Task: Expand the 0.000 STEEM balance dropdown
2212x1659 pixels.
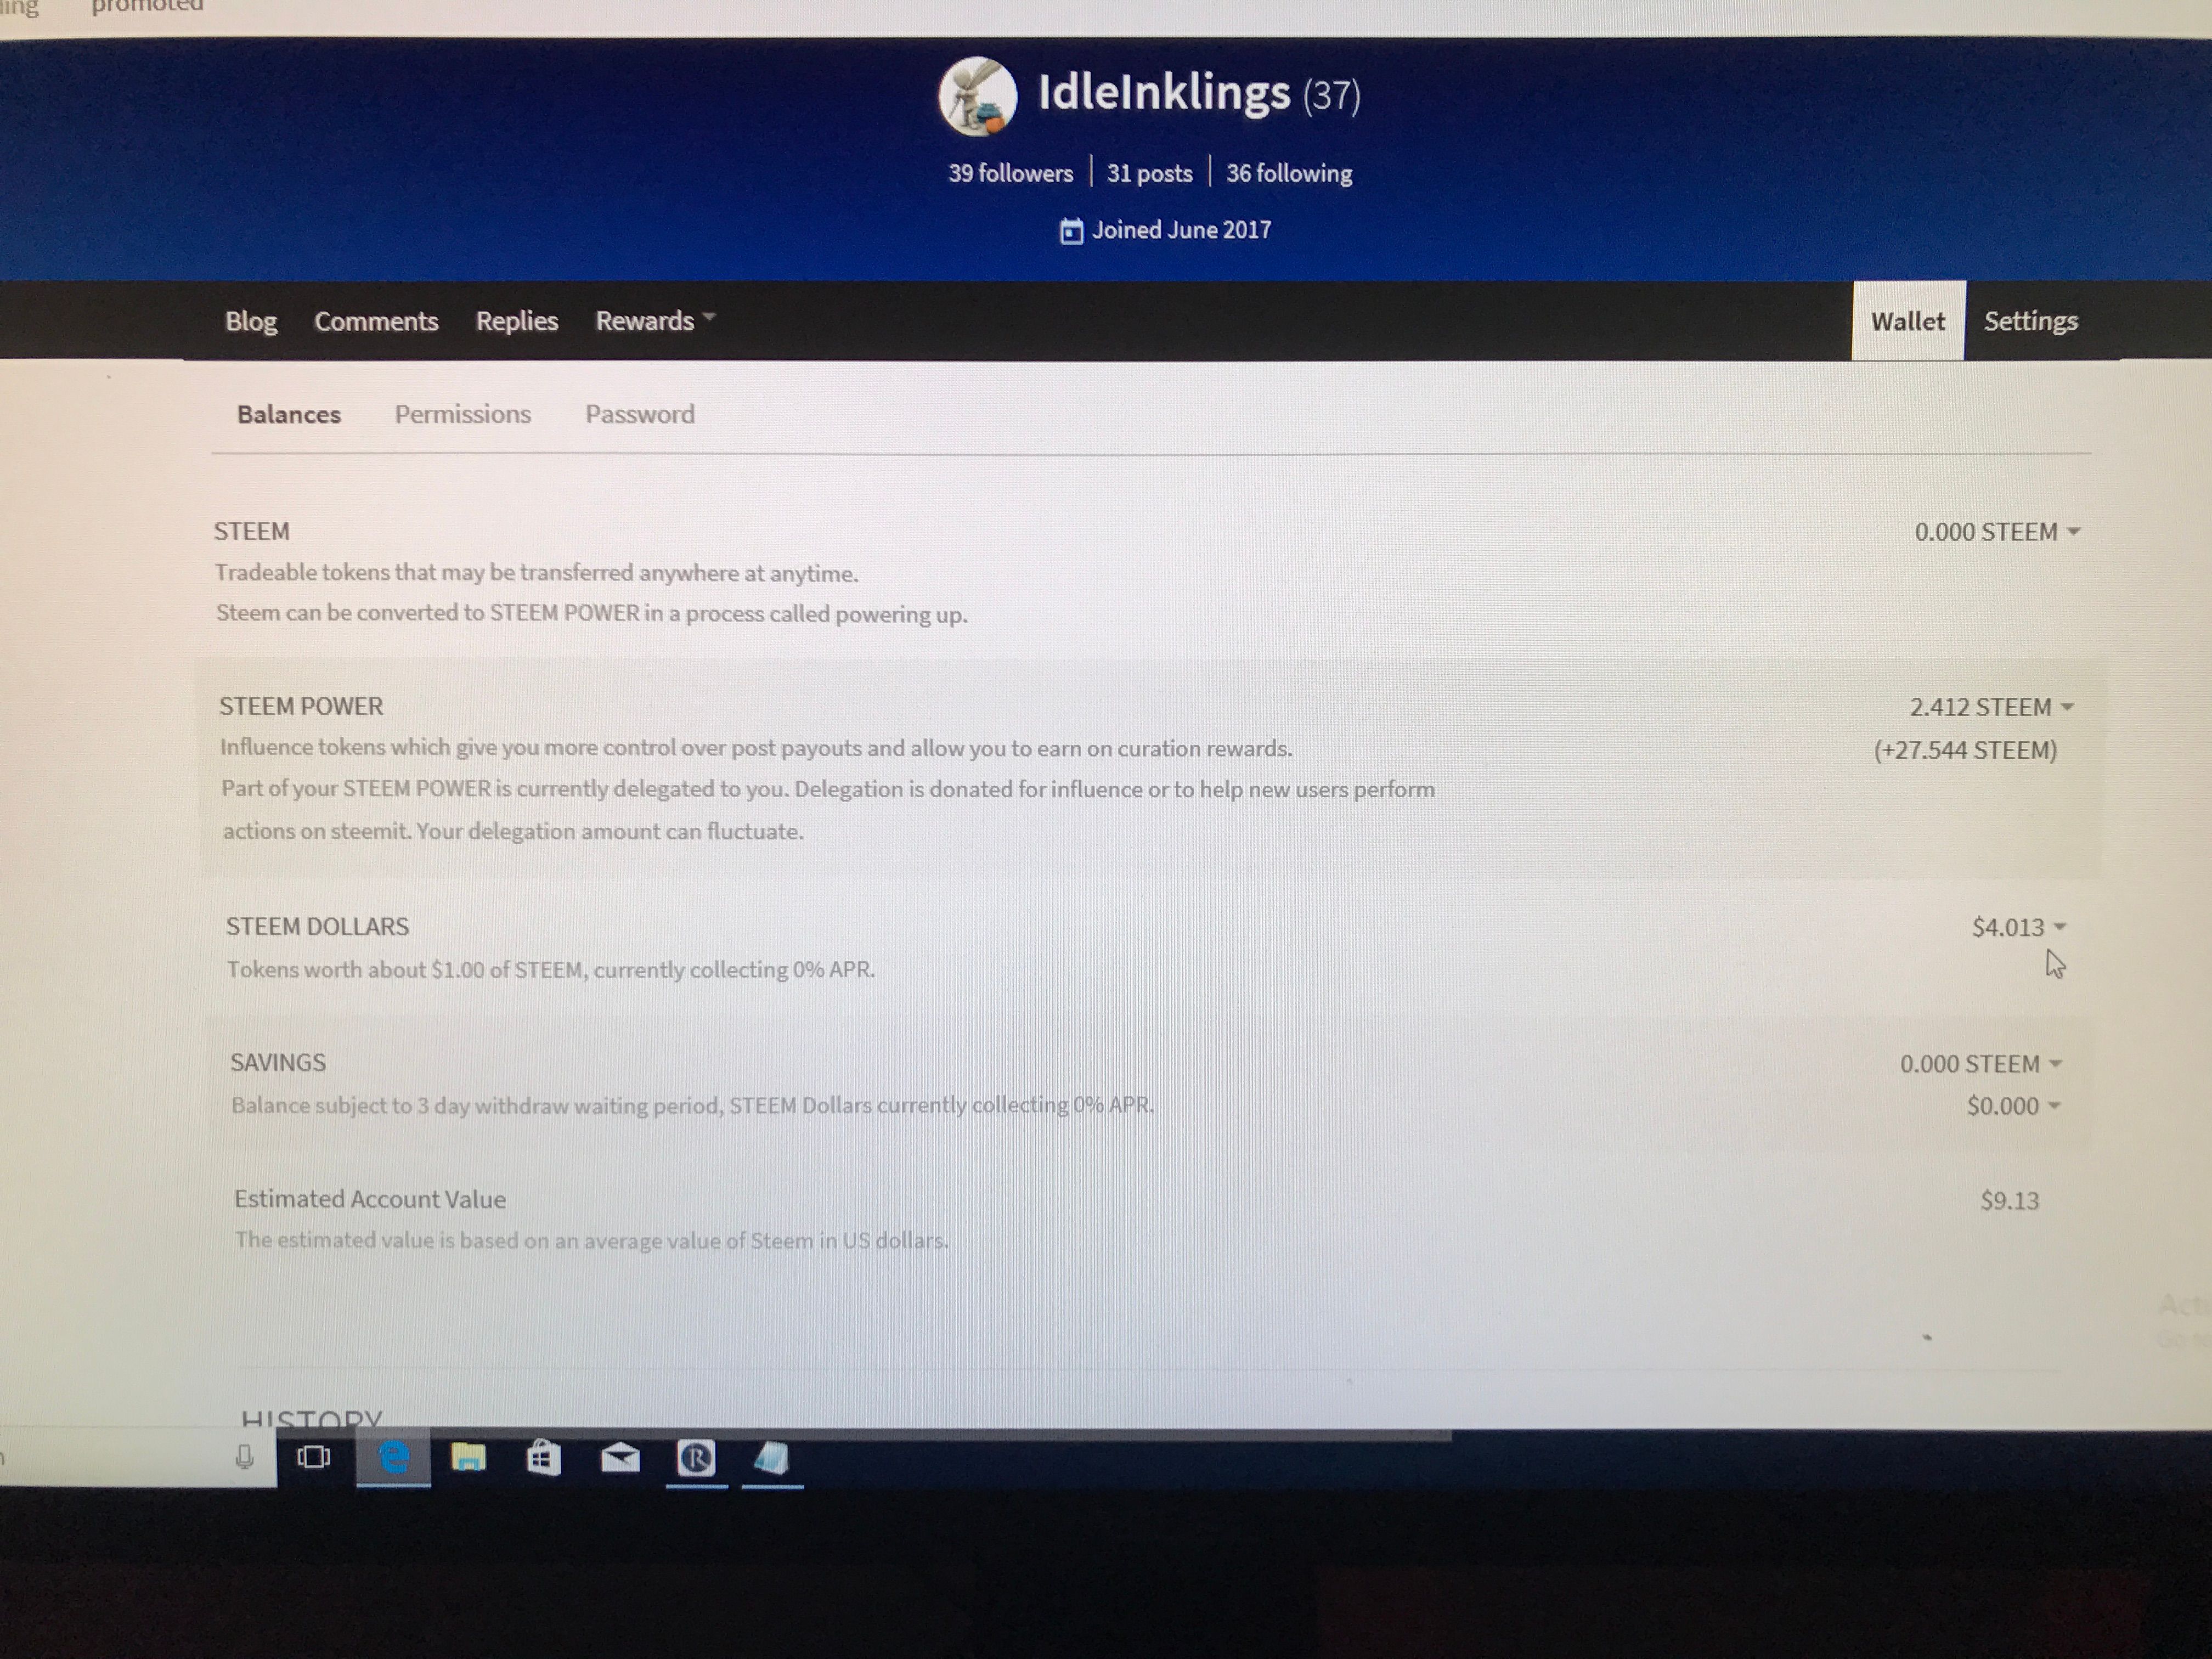Action: 1997,532
